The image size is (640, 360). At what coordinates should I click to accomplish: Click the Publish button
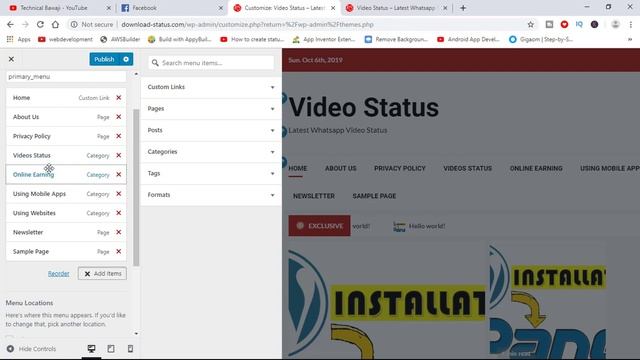pos(104,59)
